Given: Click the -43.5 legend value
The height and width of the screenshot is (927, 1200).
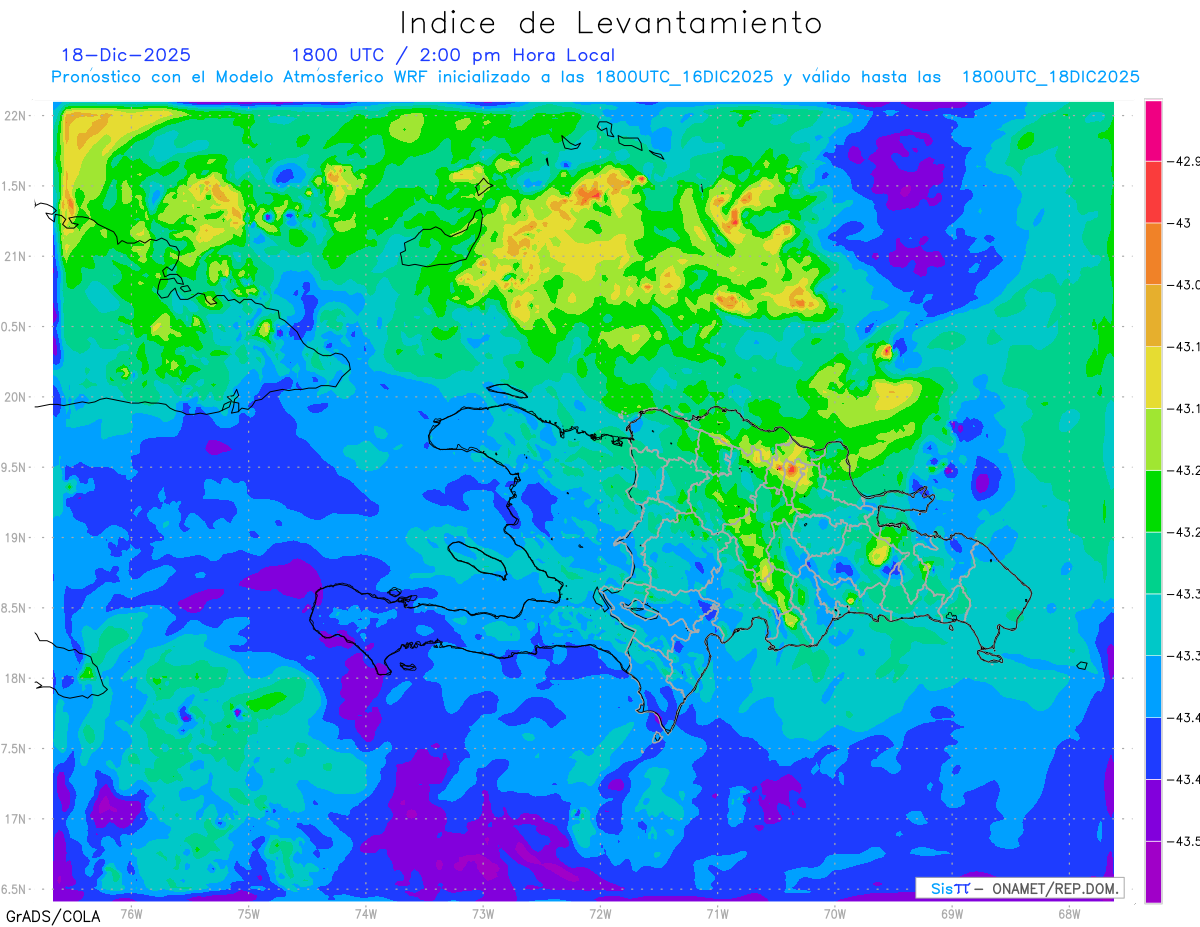Looking at the screenshot, I should pos(1185,841).
